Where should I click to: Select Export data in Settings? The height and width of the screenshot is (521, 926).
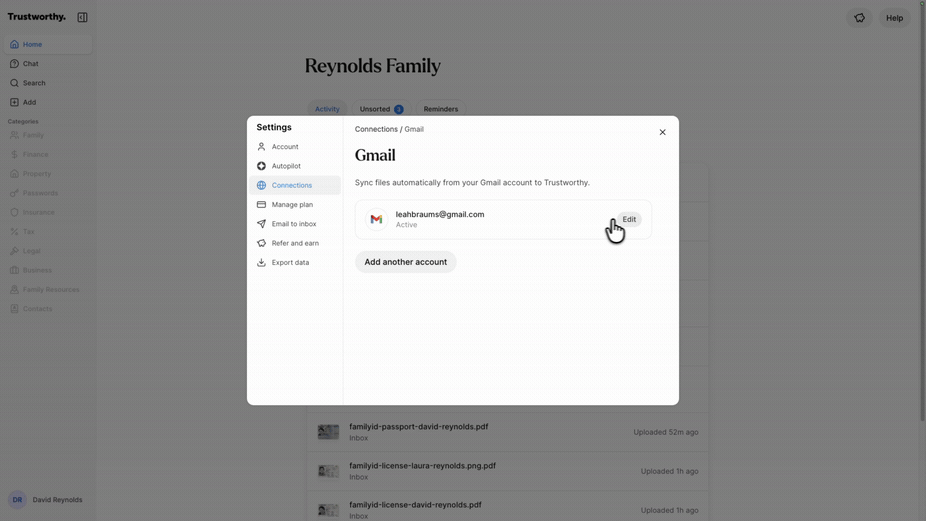click(x=295, y=262)
